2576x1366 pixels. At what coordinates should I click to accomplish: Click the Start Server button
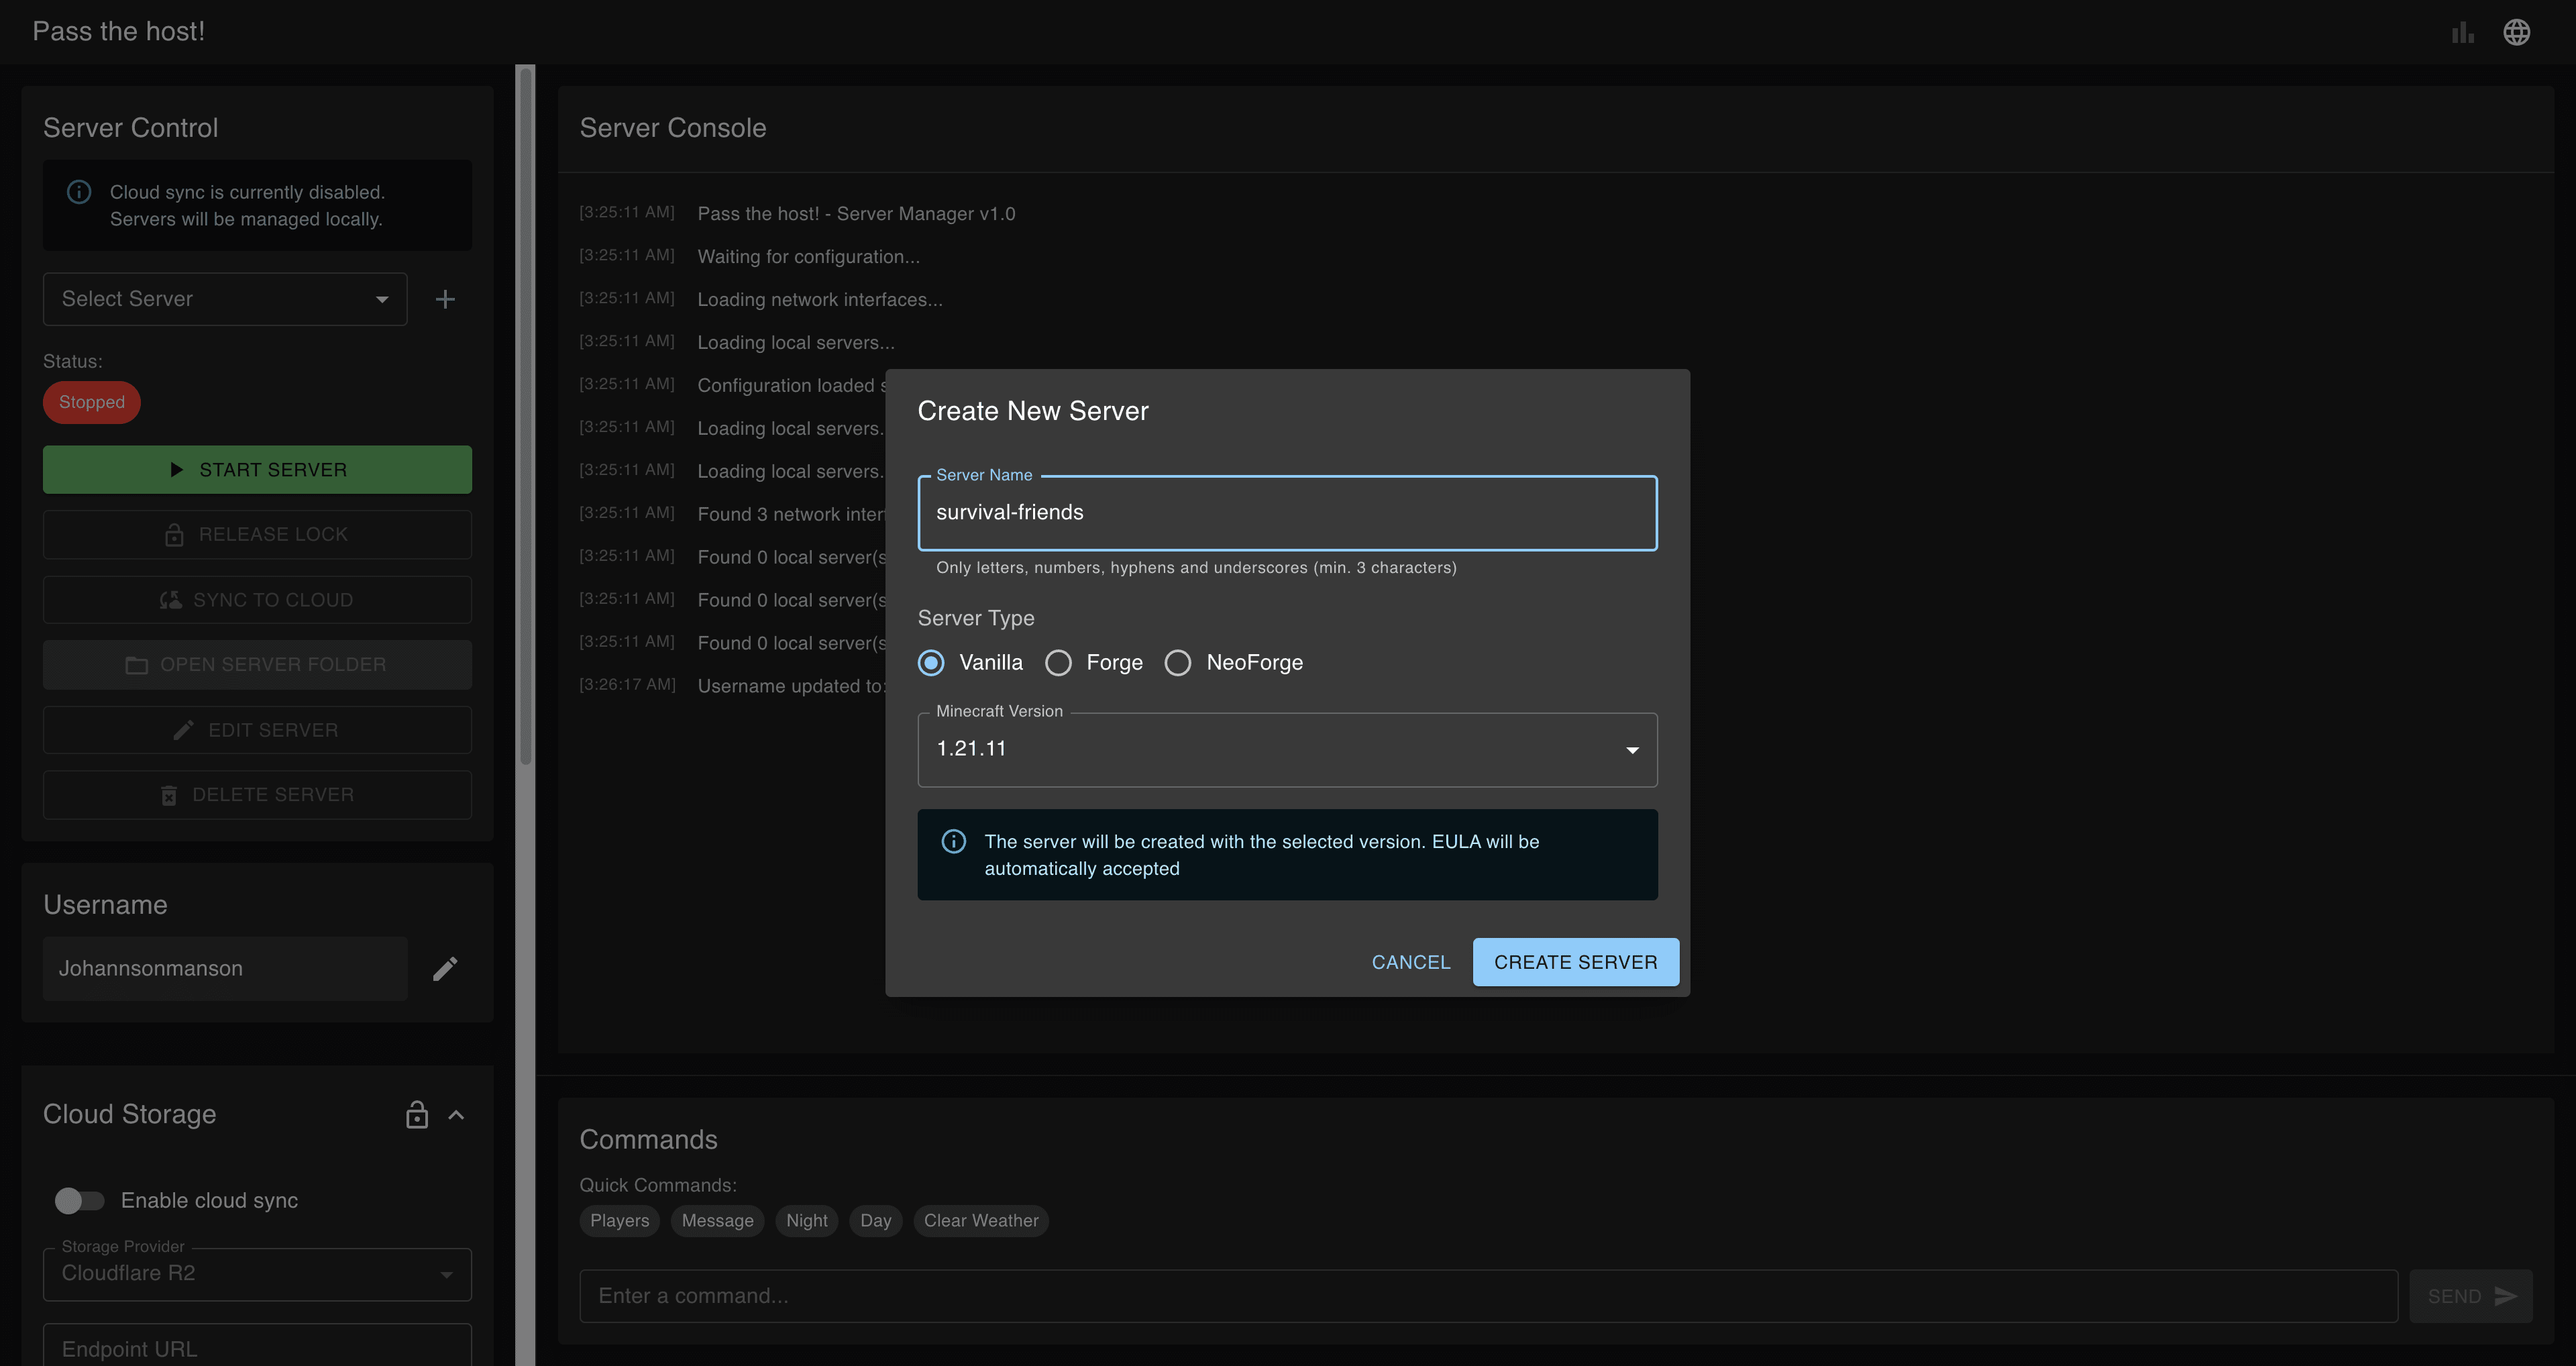[x=257, y=469]
